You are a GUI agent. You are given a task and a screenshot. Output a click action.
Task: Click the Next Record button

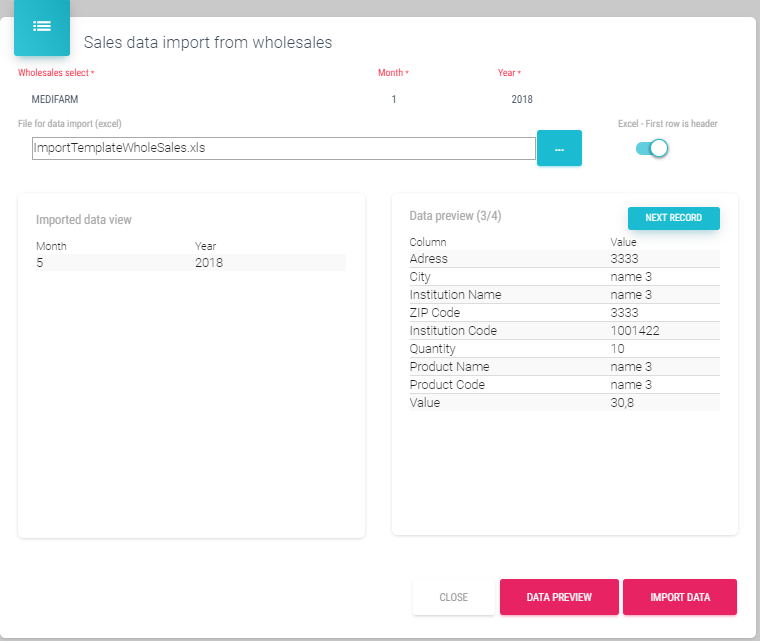click(x=673, y=218)
